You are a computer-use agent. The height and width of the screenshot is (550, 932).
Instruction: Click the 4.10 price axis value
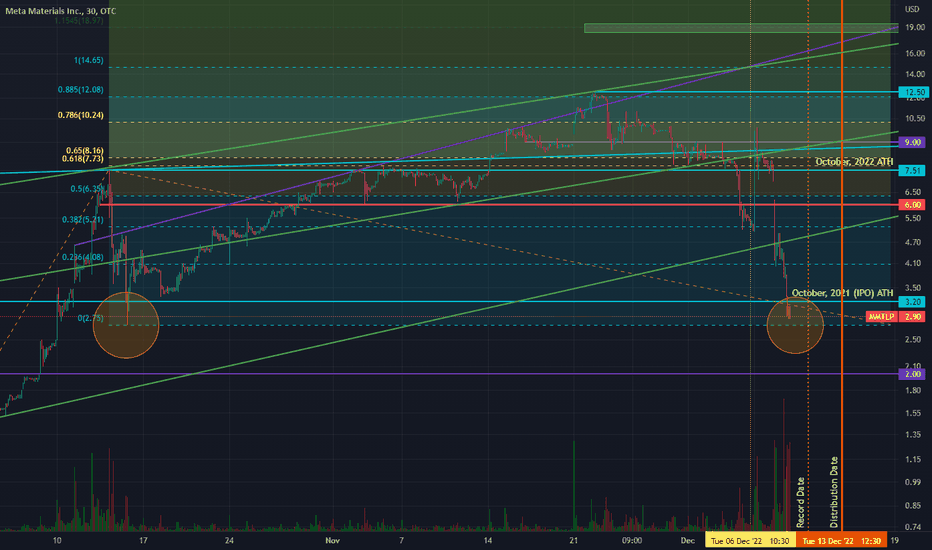(912, 263)
